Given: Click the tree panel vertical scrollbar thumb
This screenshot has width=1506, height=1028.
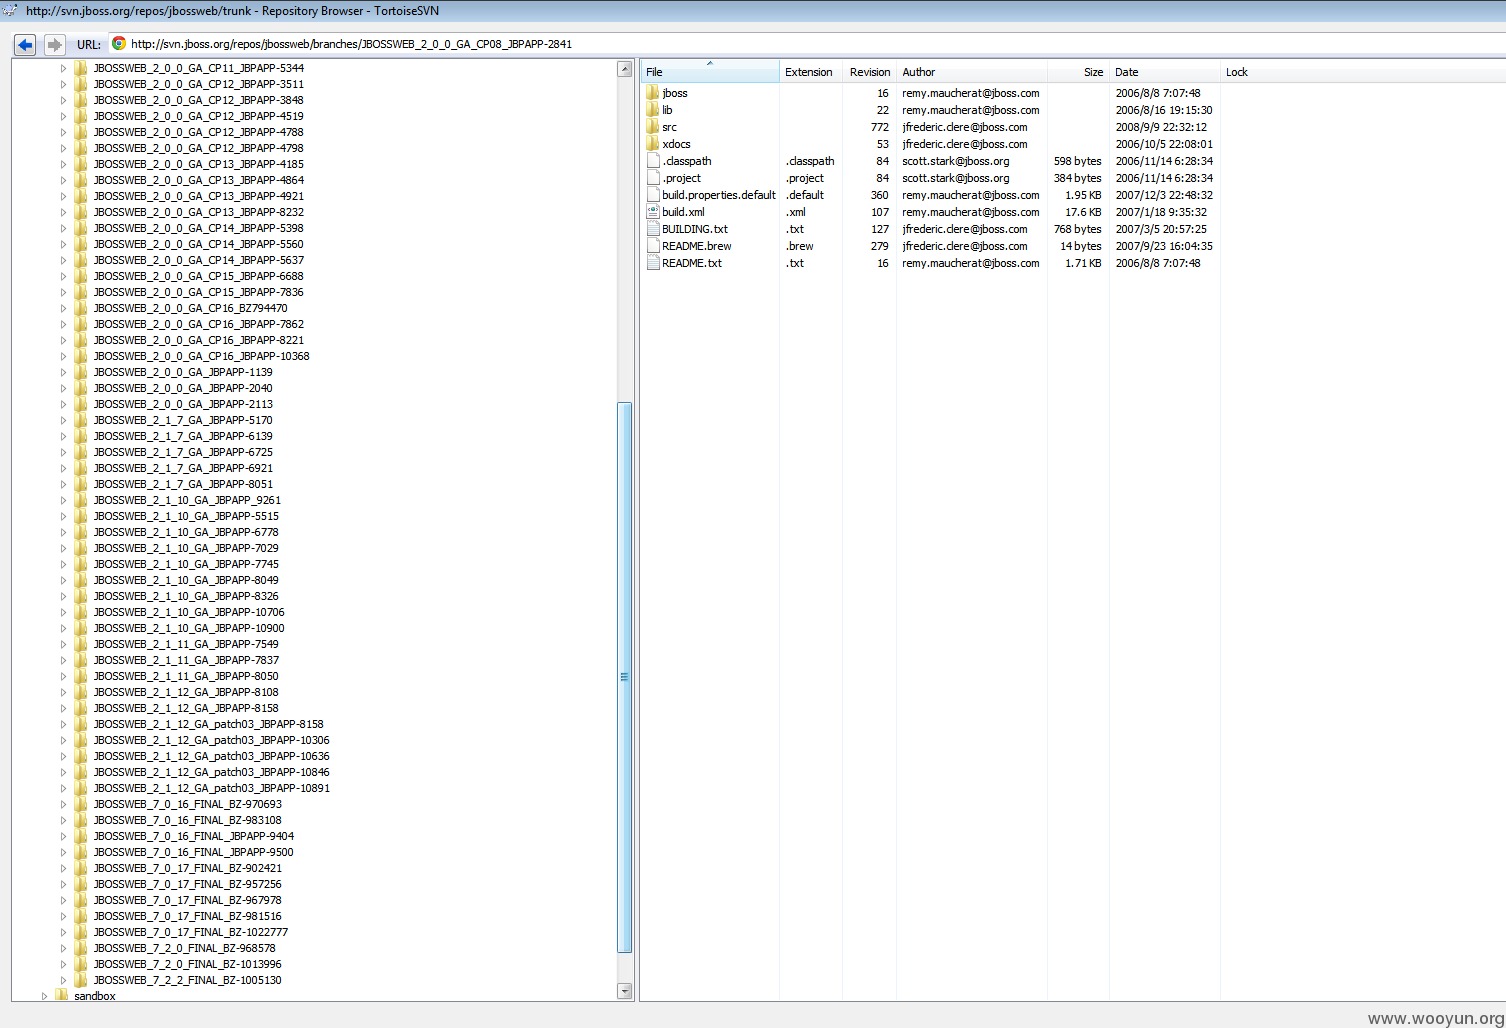Looking at the screenshot, I should tap(625, 677).
